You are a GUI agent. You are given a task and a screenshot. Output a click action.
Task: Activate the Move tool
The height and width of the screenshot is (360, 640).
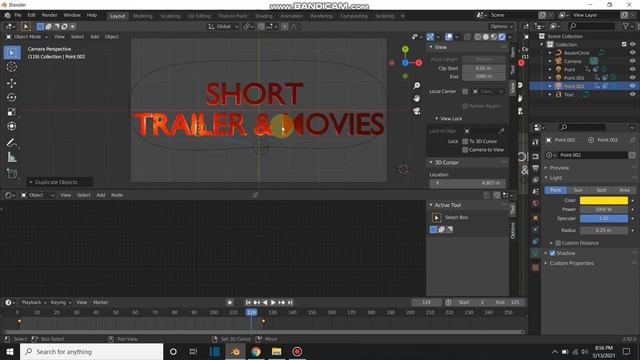point(12,83)
